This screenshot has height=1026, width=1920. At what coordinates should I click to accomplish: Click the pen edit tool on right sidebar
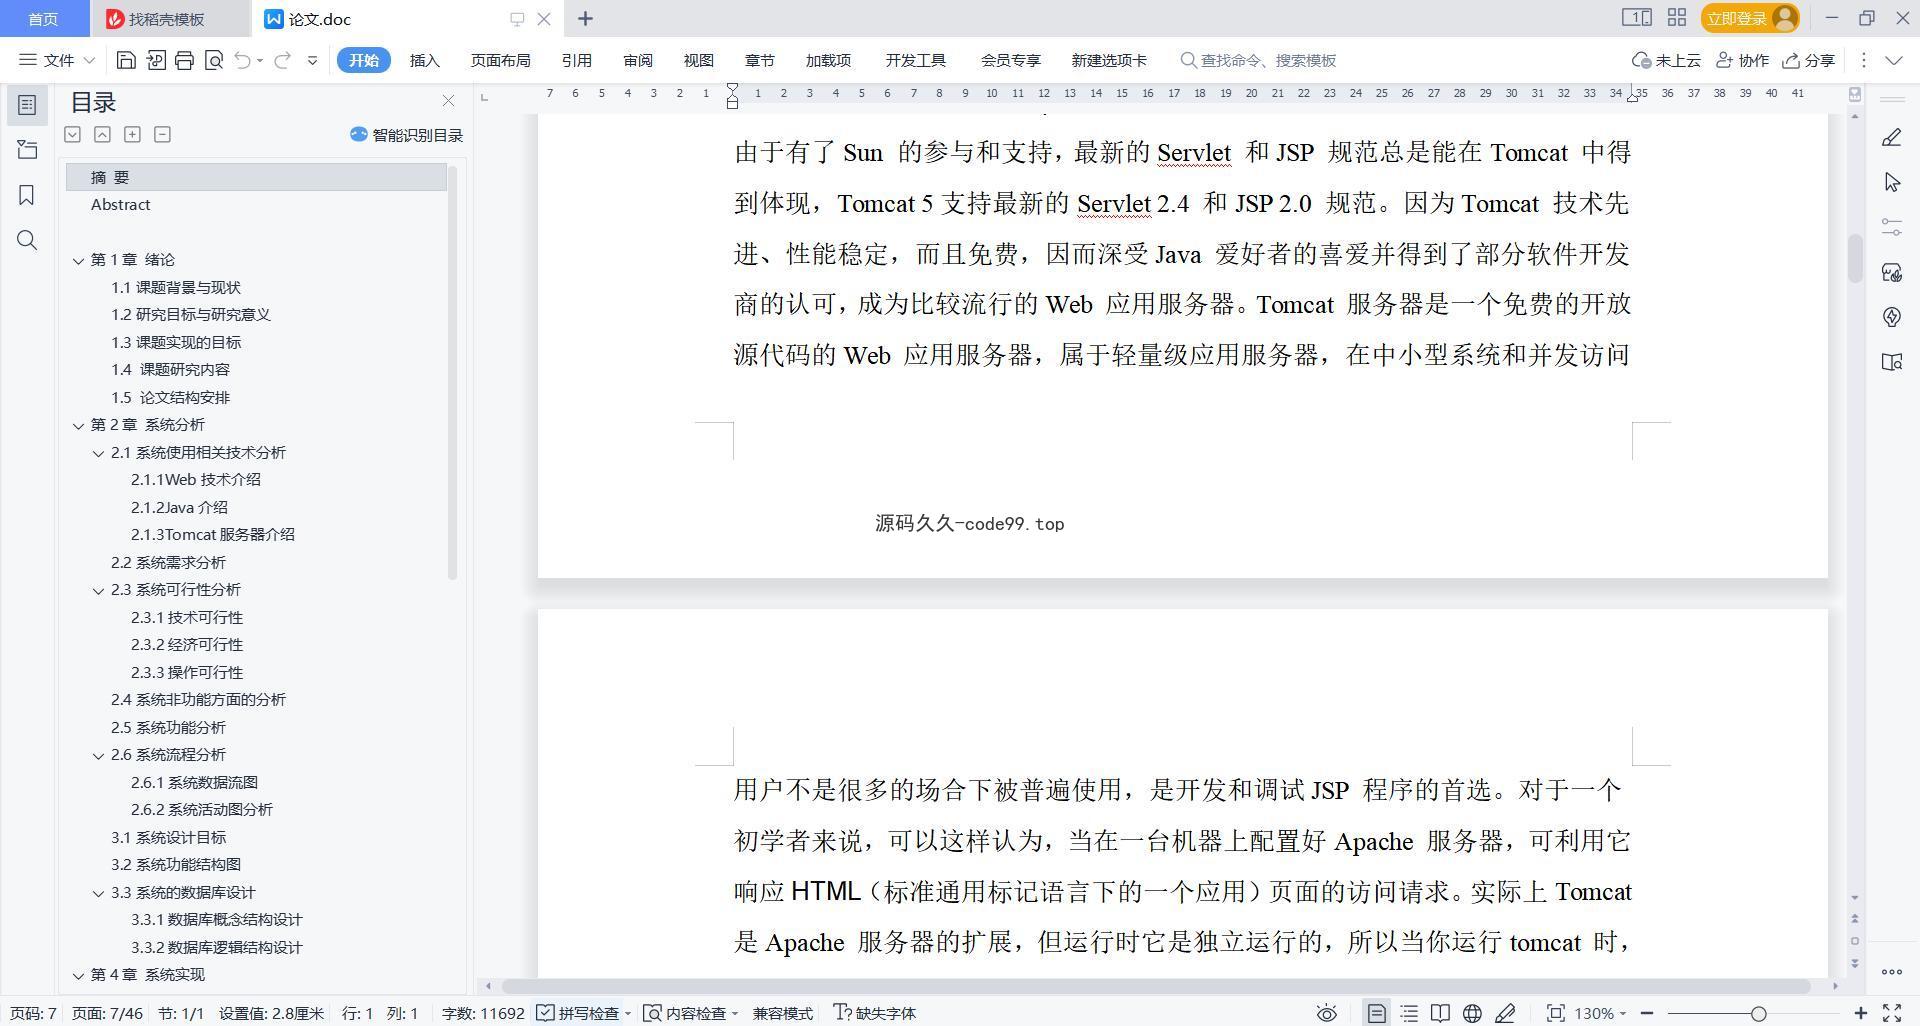click(1891, 137)
